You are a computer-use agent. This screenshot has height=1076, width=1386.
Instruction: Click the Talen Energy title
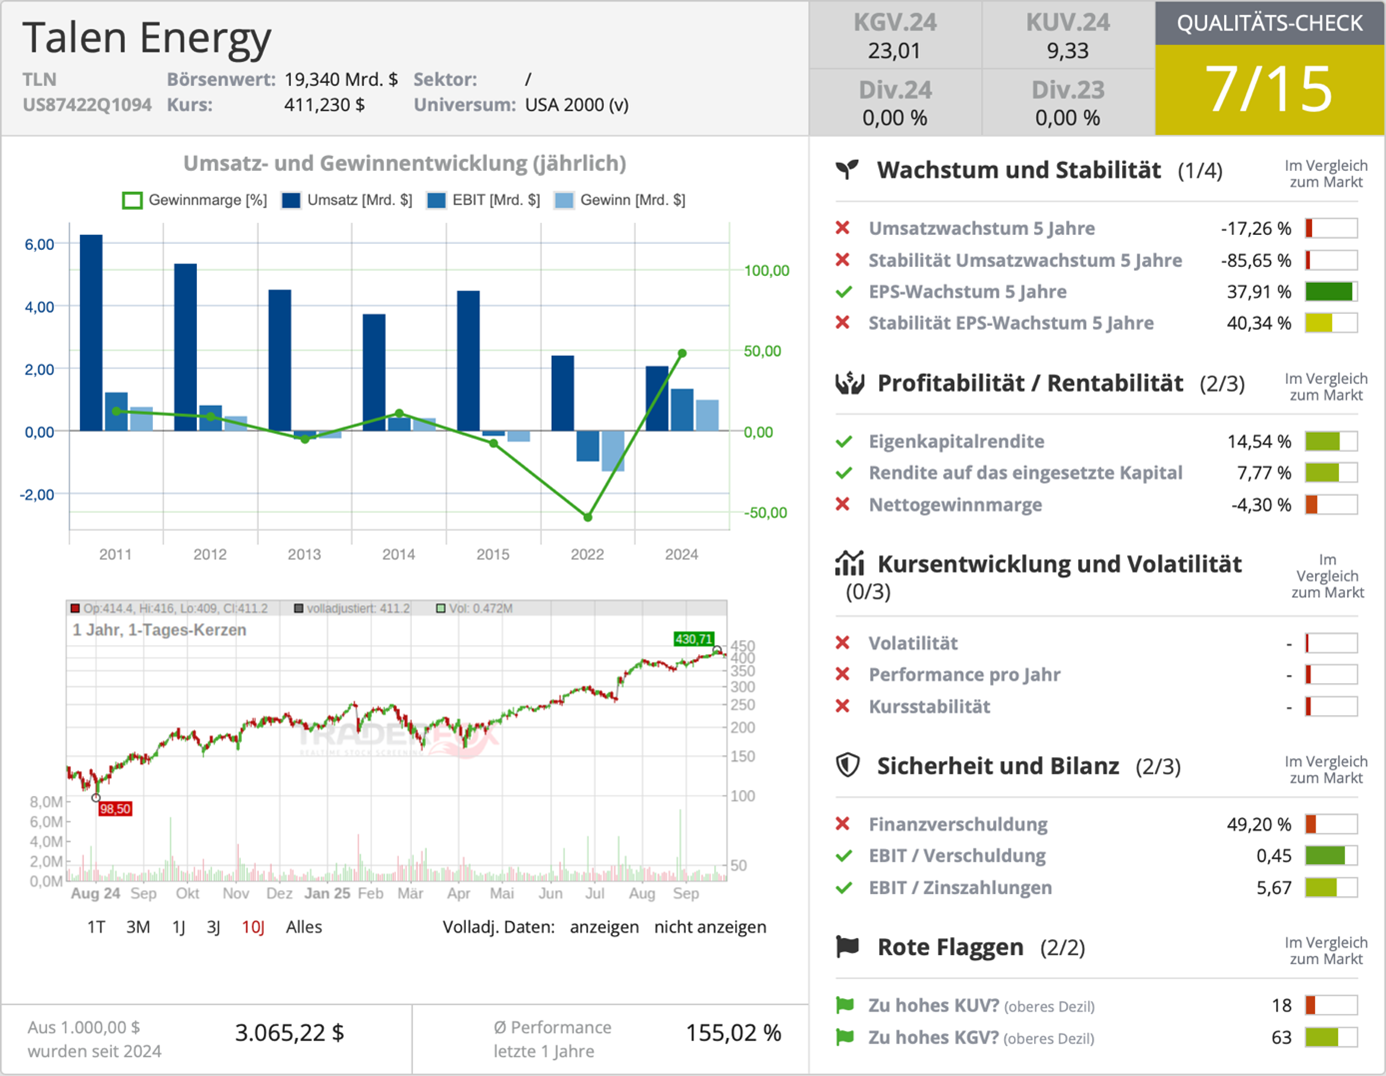(x=147, y=38)
